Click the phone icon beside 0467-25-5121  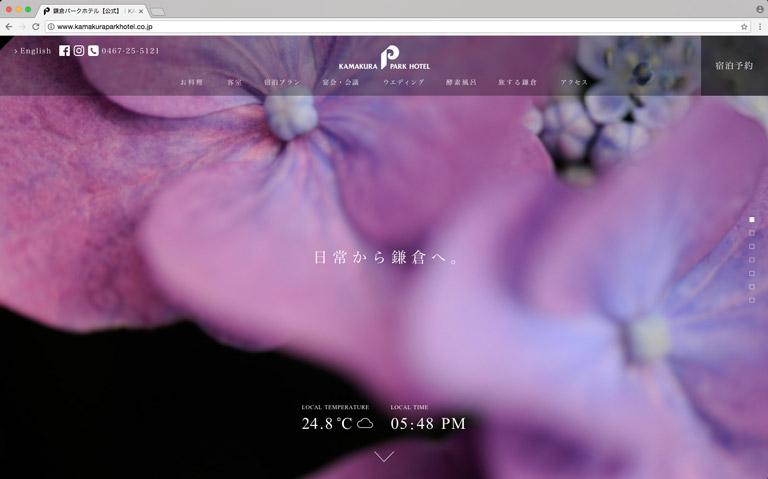[x=93, y=51]
